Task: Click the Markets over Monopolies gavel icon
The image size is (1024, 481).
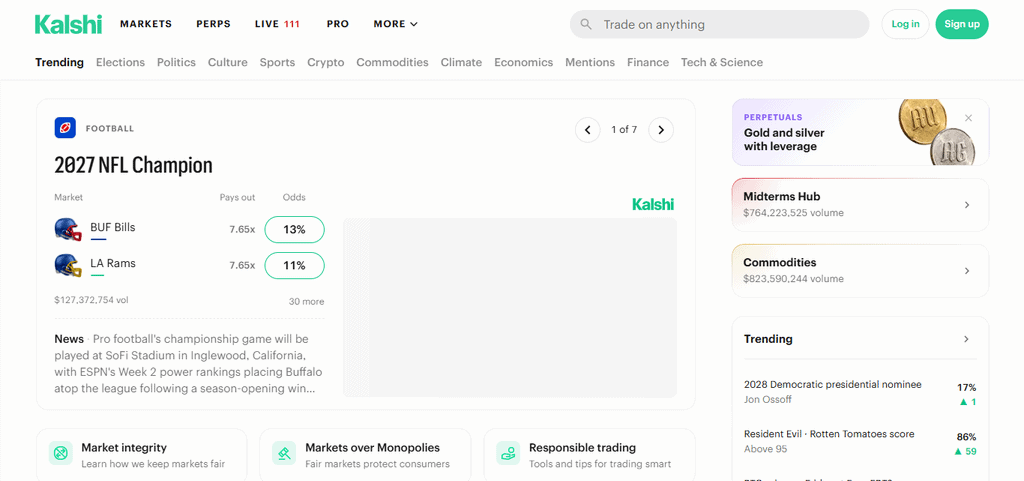Action: click(x=284, y=452)
